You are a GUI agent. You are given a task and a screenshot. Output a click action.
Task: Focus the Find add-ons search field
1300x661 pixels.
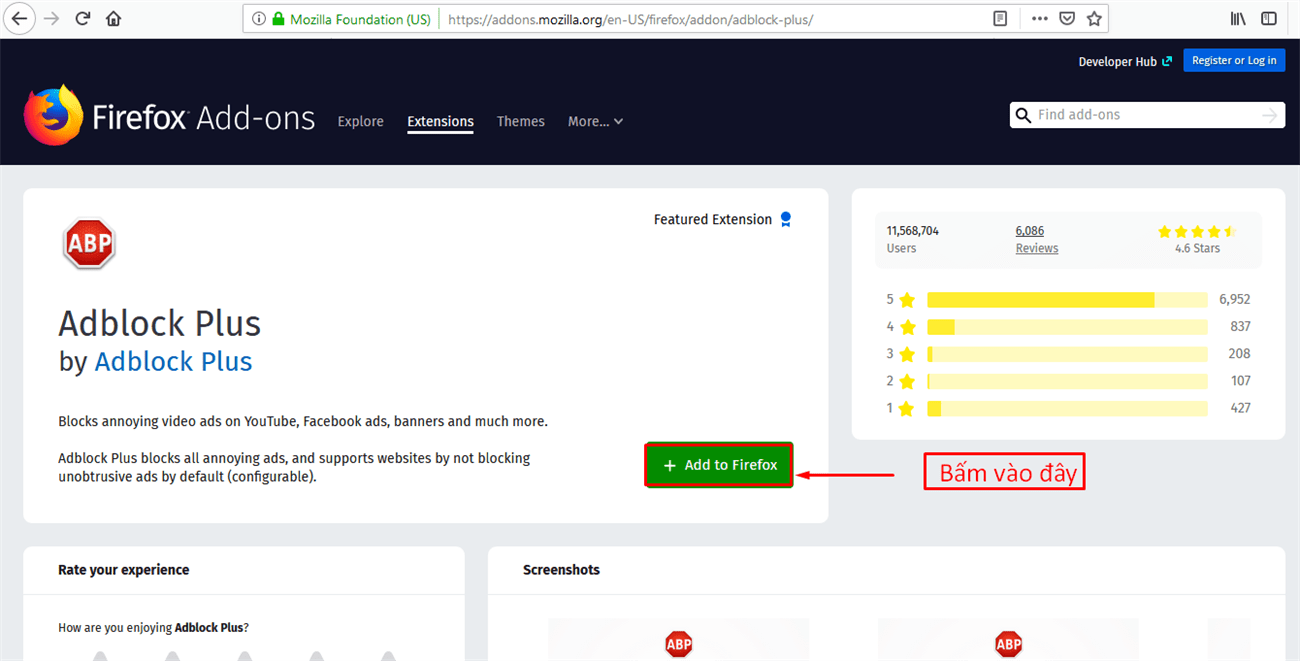[x=1146, y=115]
